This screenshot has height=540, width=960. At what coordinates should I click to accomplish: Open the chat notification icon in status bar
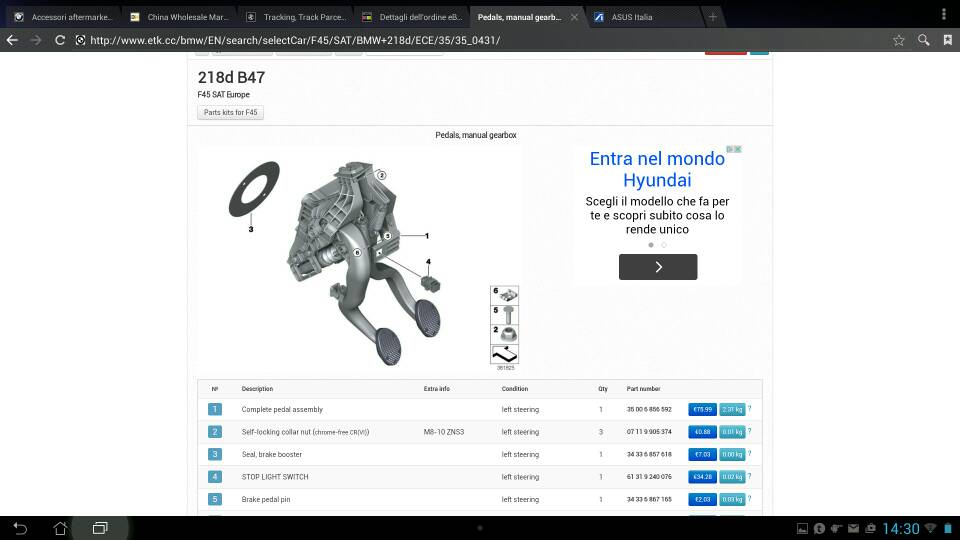point(819,528)
